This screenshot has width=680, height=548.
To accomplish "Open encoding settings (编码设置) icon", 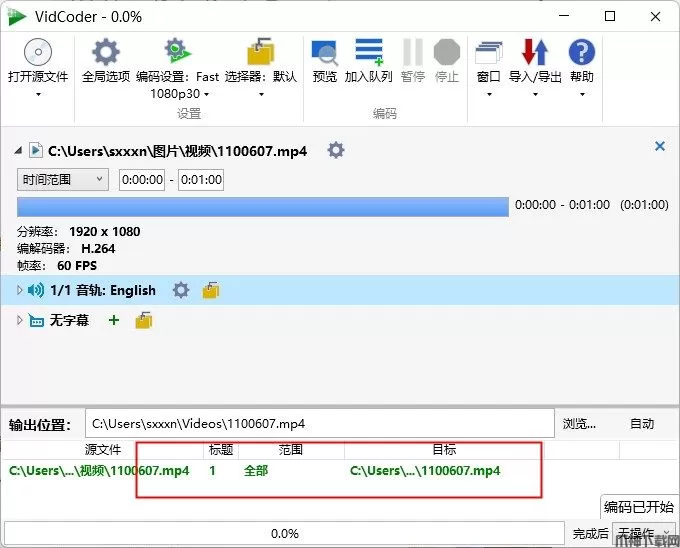I will click(177, 51).
